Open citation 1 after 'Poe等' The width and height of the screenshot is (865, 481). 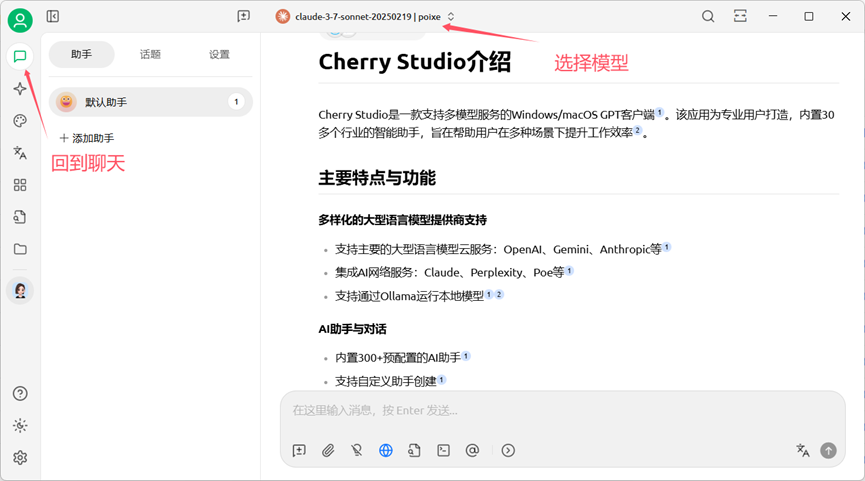pyautogui.click(x=569, y=270)
